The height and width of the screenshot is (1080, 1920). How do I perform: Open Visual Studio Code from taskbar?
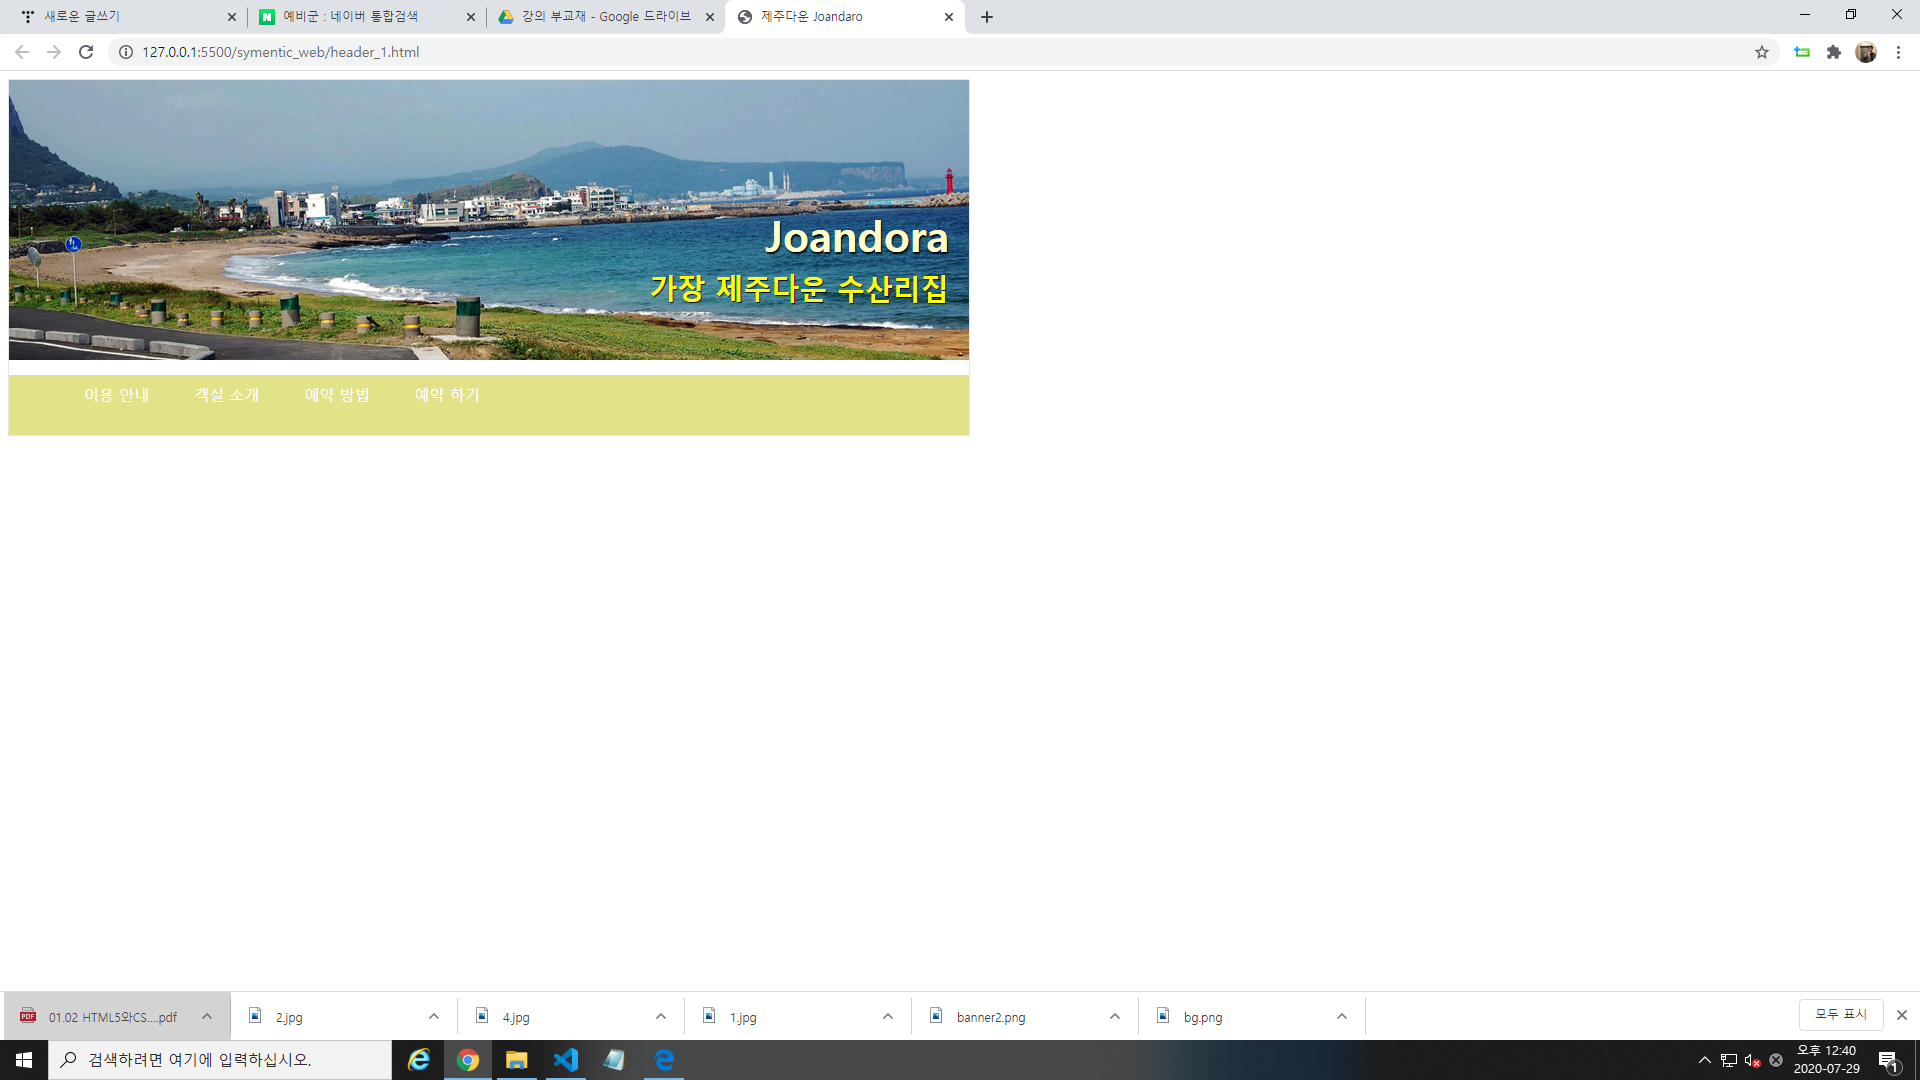coord(566,1060)
